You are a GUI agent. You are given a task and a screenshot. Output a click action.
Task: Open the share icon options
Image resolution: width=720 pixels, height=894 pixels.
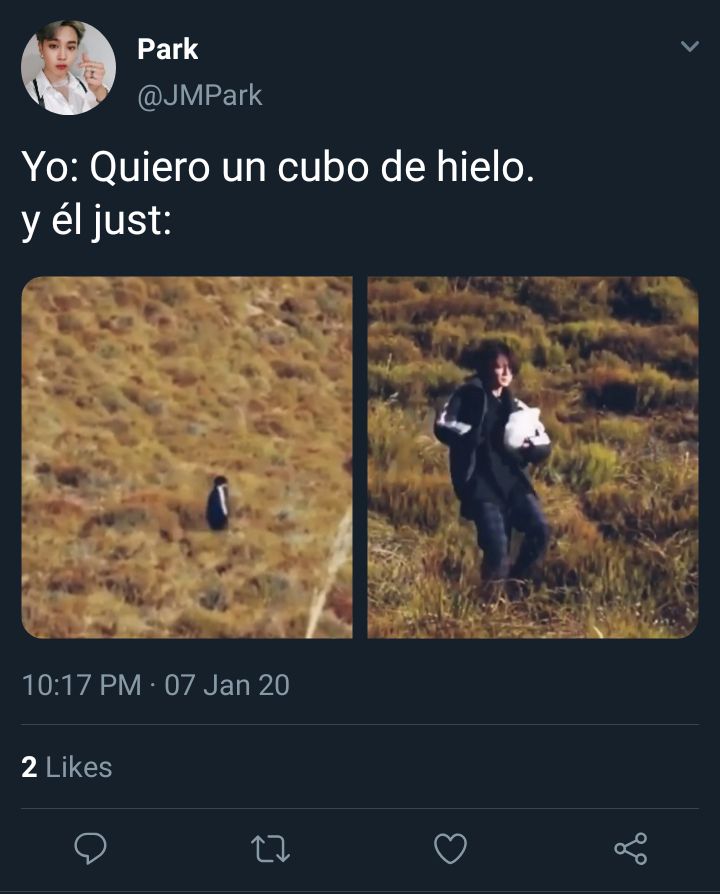(630, 848)
